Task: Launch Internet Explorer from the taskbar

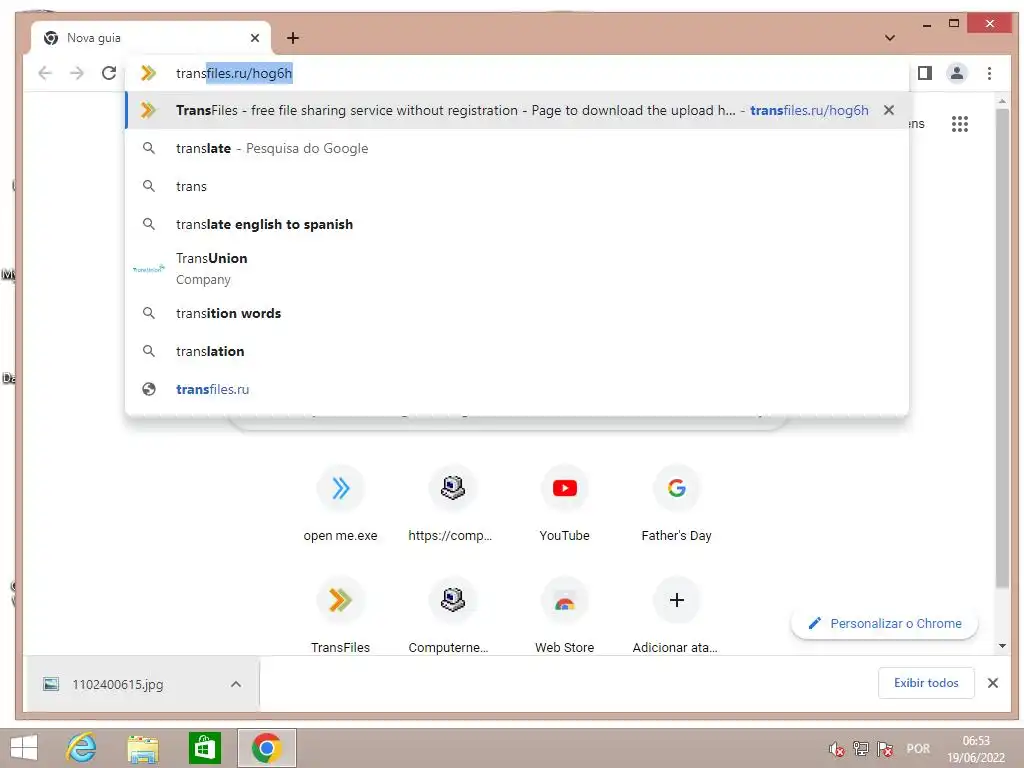Action: 81,748
